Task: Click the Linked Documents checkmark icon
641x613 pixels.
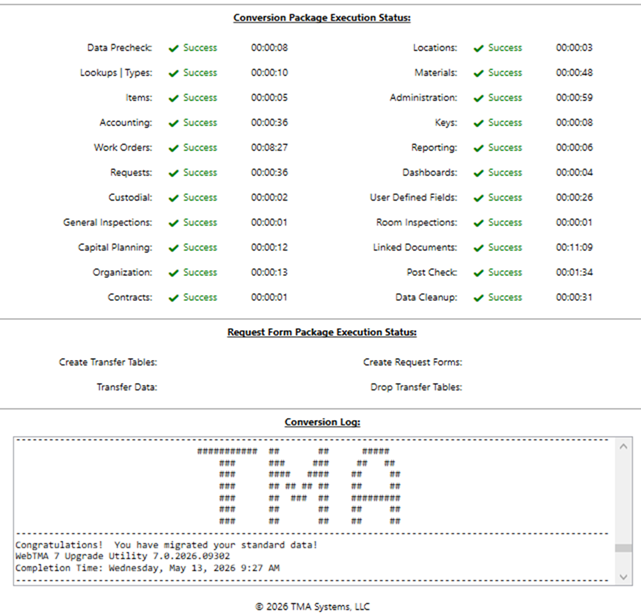Action: (479, 248)
